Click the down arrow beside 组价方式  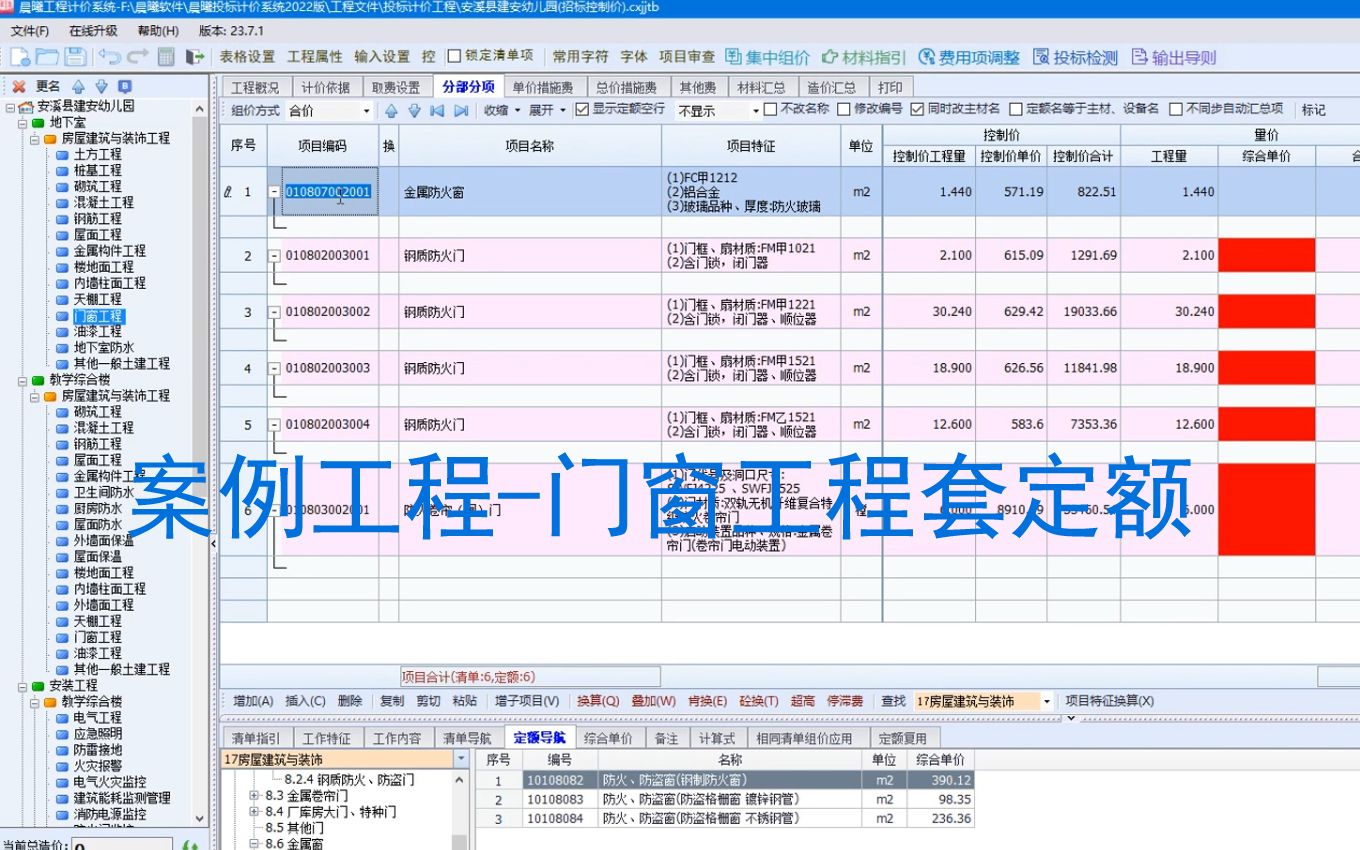[x=414, y=110]
